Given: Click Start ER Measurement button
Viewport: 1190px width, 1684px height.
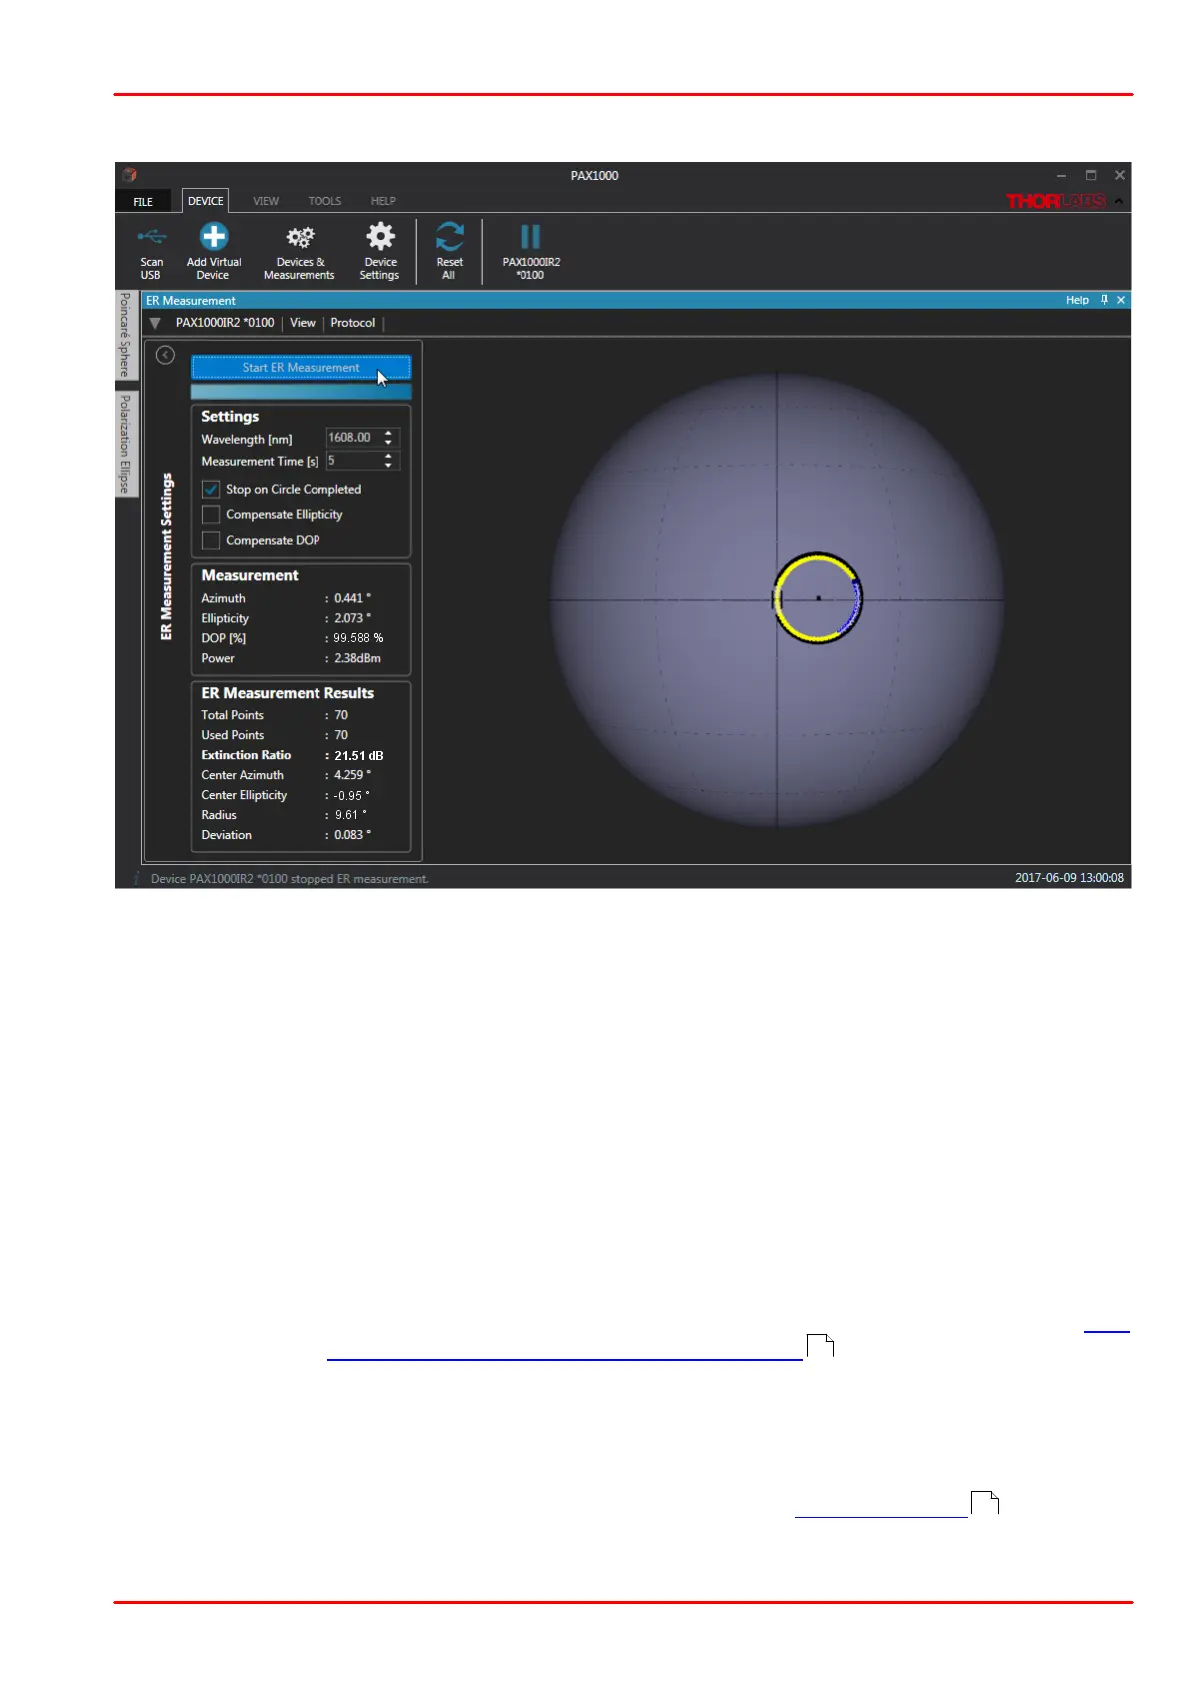Looking at the screenshot, I should tap(301, 368).
